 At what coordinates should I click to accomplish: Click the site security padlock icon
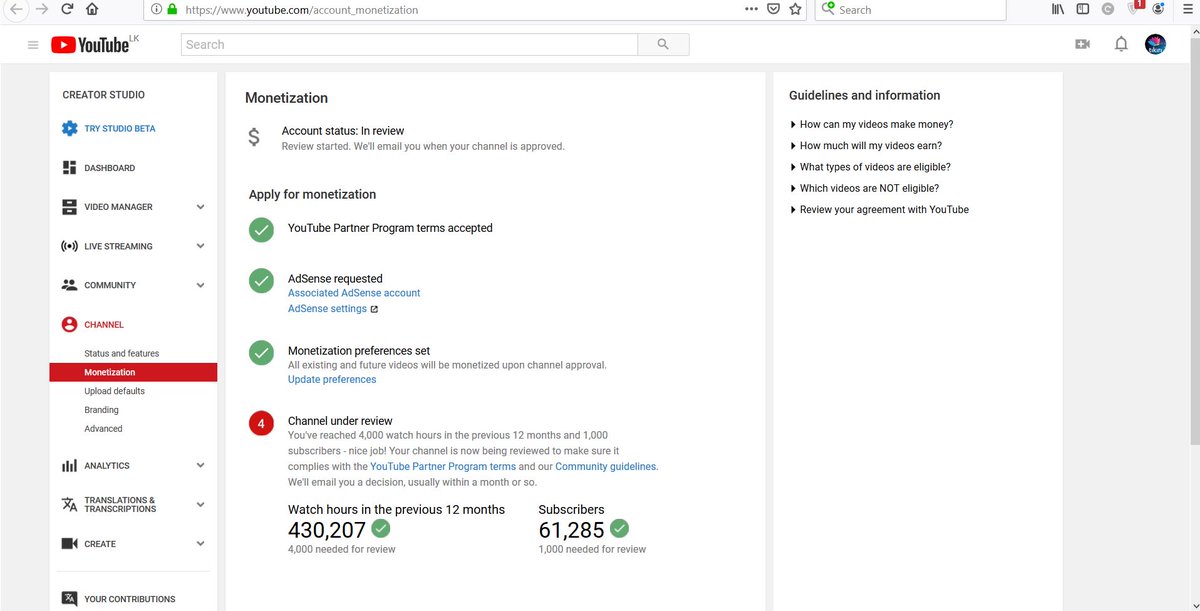[172, 9]
